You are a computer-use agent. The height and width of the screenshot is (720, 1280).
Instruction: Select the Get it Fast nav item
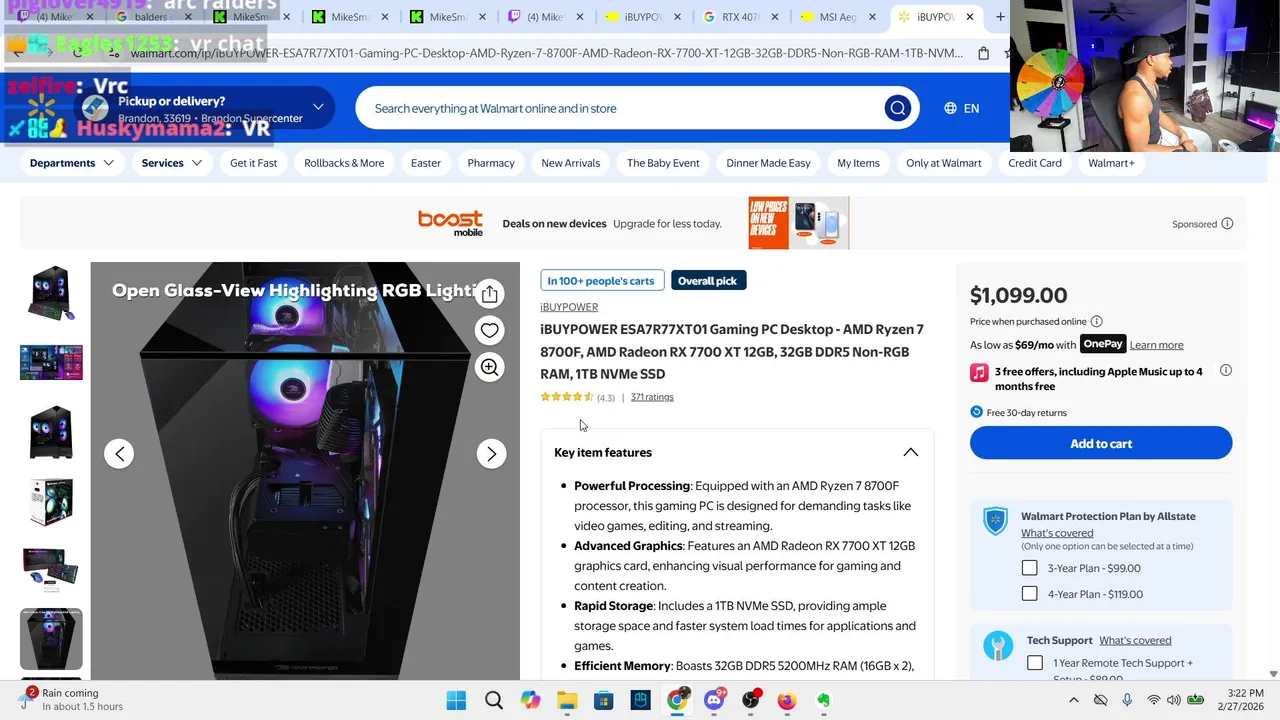pos(253,163)
